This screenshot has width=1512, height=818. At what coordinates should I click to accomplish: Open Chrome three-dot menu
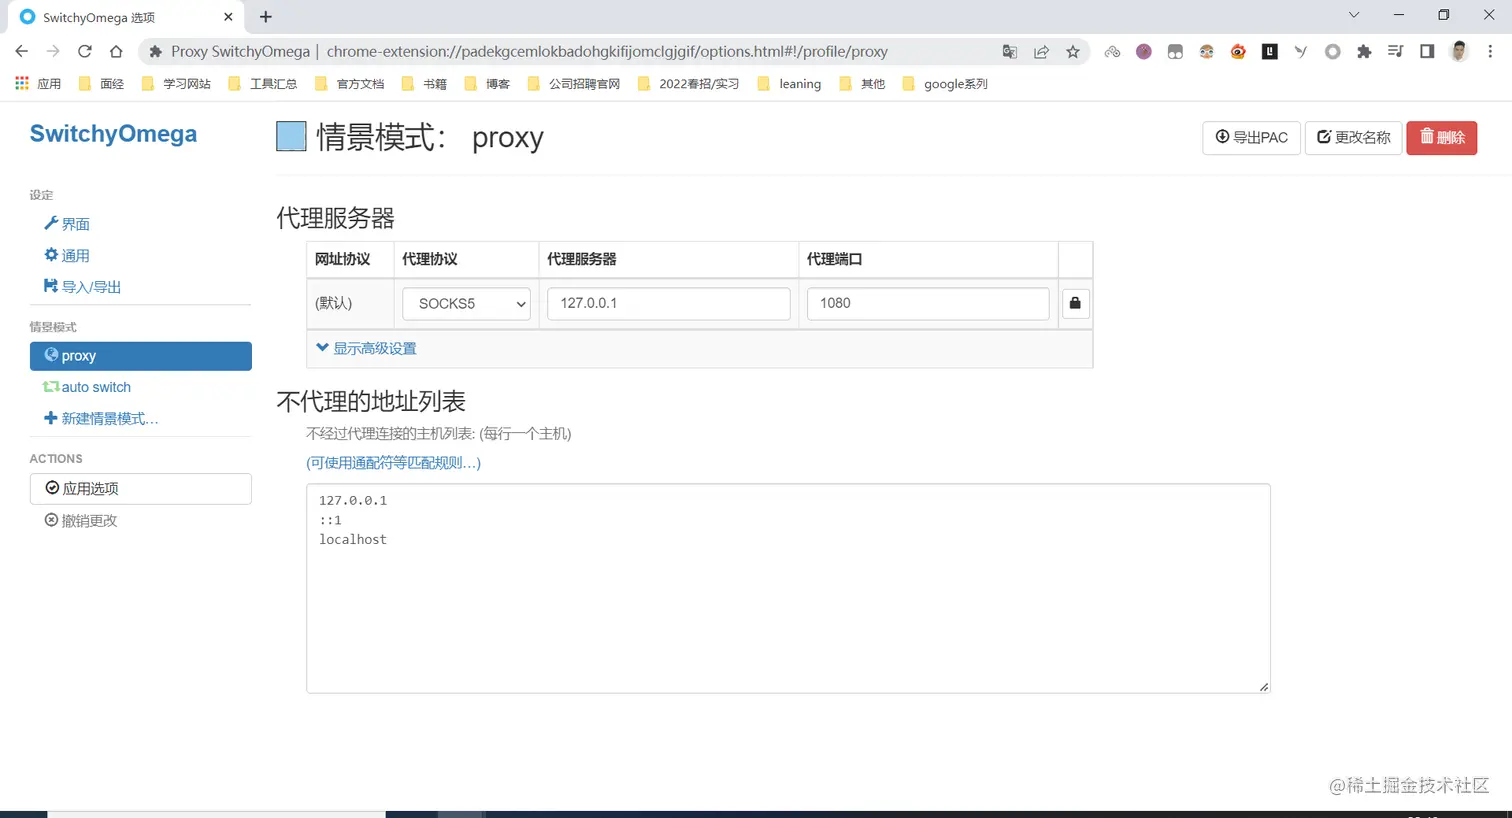click(x=1490, y=52)
